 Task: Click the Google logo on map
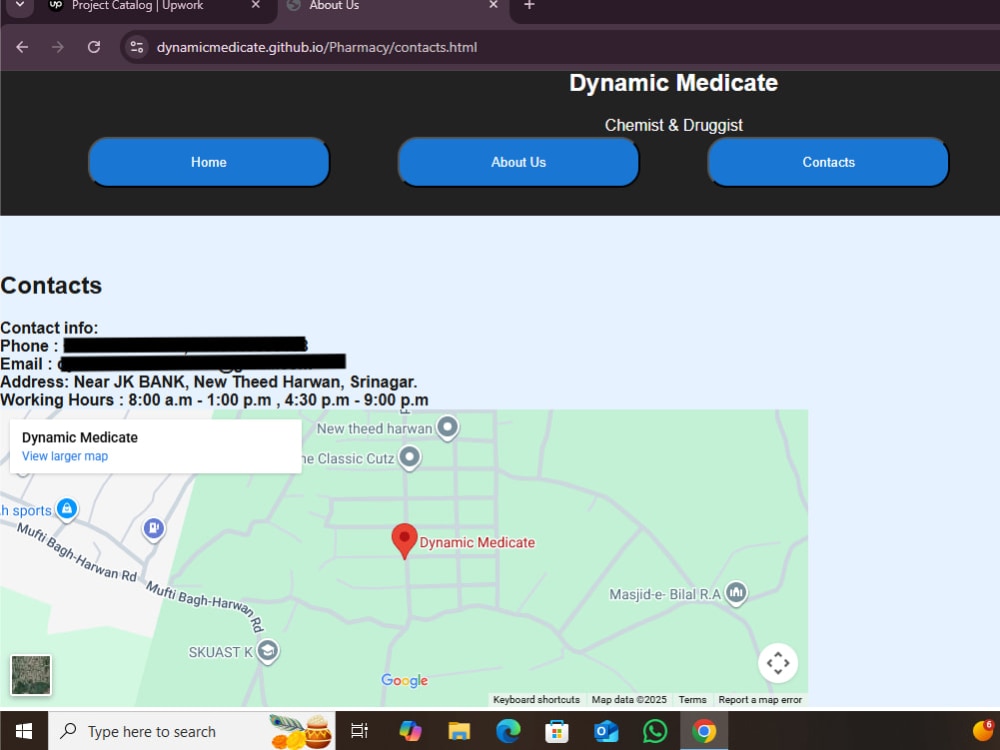(x=404, y=680)
